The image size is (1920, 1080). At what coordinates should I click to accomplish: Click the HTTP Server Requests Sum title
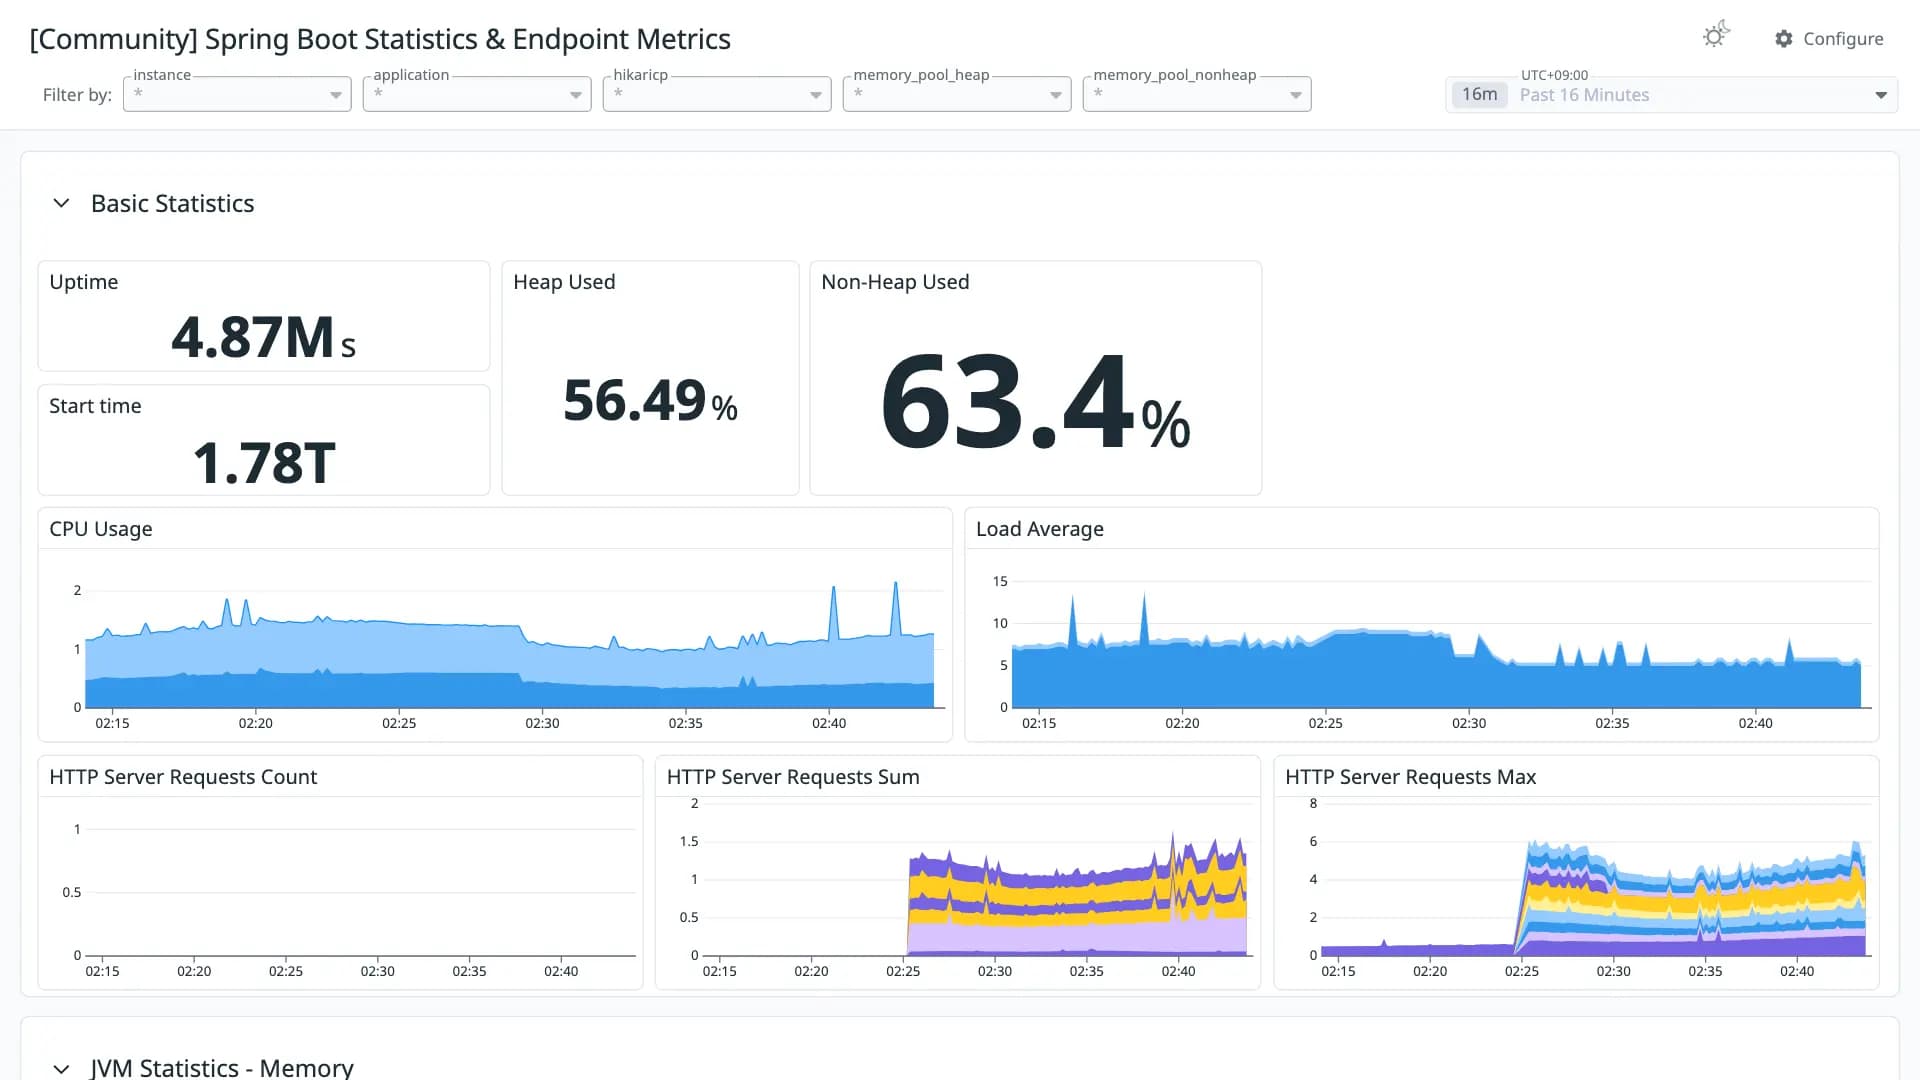[x=793, y=777]
